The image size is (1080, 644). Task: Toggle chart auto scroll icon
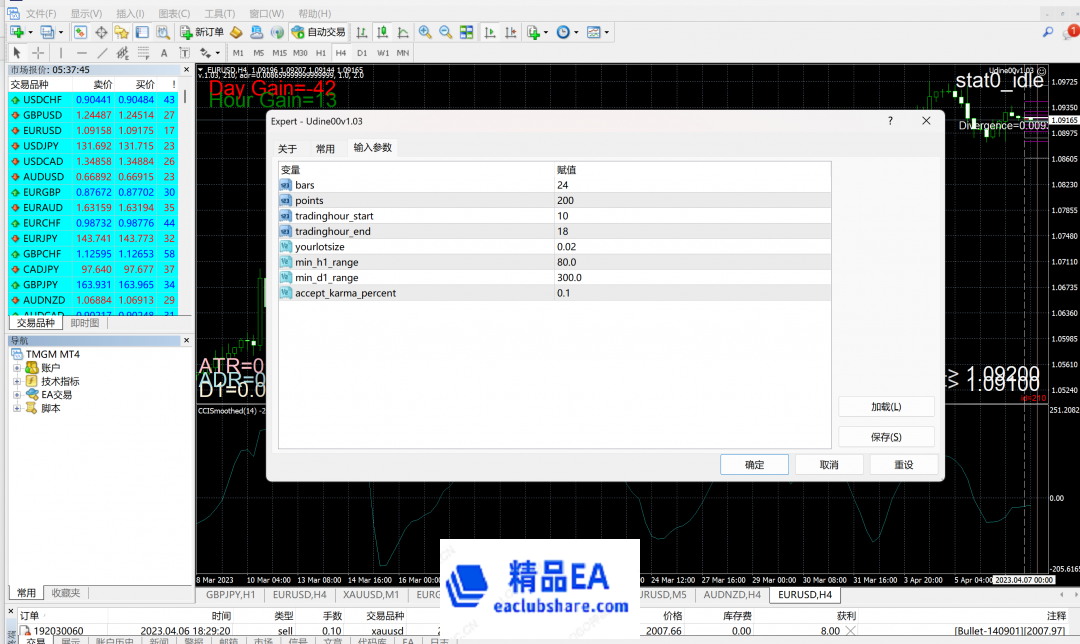(x=490, y=32)
